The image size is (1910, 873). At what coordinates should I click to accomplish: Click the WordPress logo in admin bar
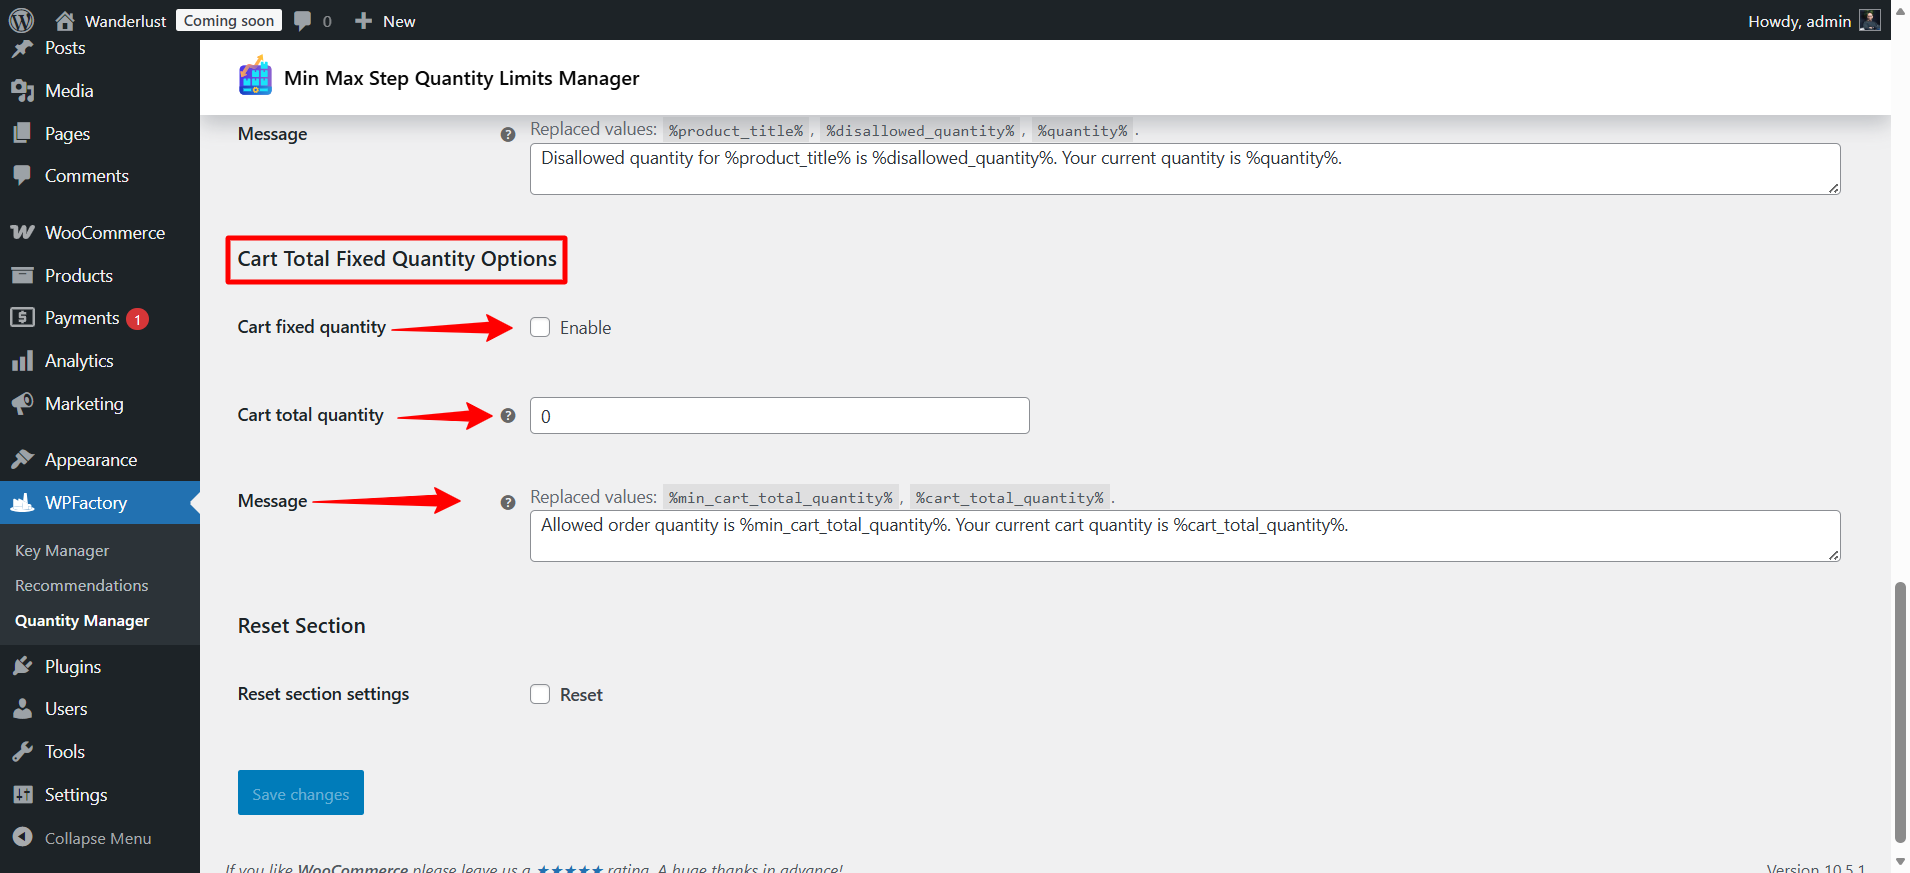click(x=21, y=20)
